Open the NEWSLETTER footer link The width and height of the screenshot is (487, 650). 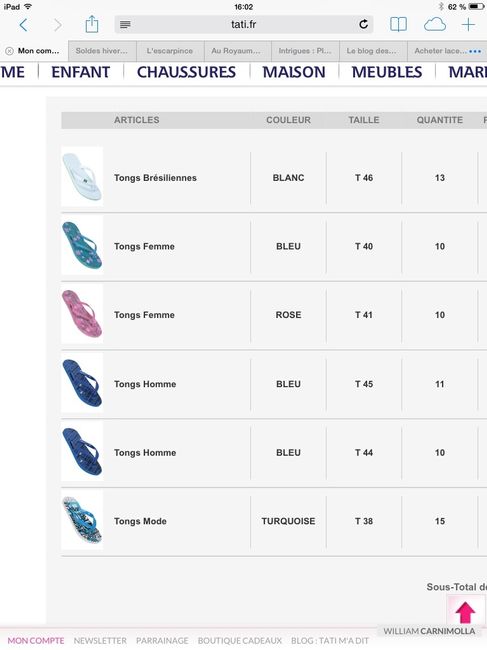(x=100, y=641)
